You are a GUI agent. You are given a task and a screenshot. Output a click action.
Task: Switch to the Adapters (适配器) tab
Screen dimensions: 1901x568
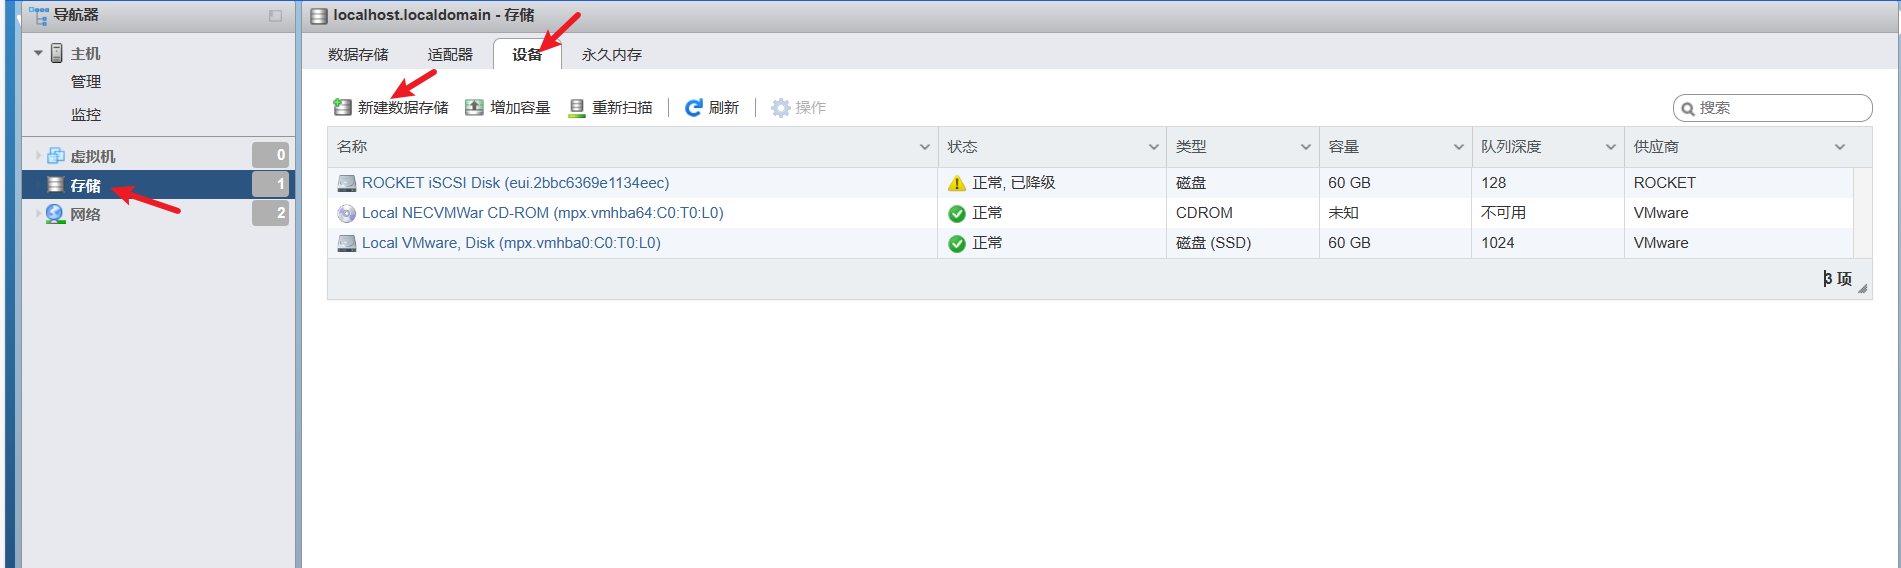[x=450, y=55]
